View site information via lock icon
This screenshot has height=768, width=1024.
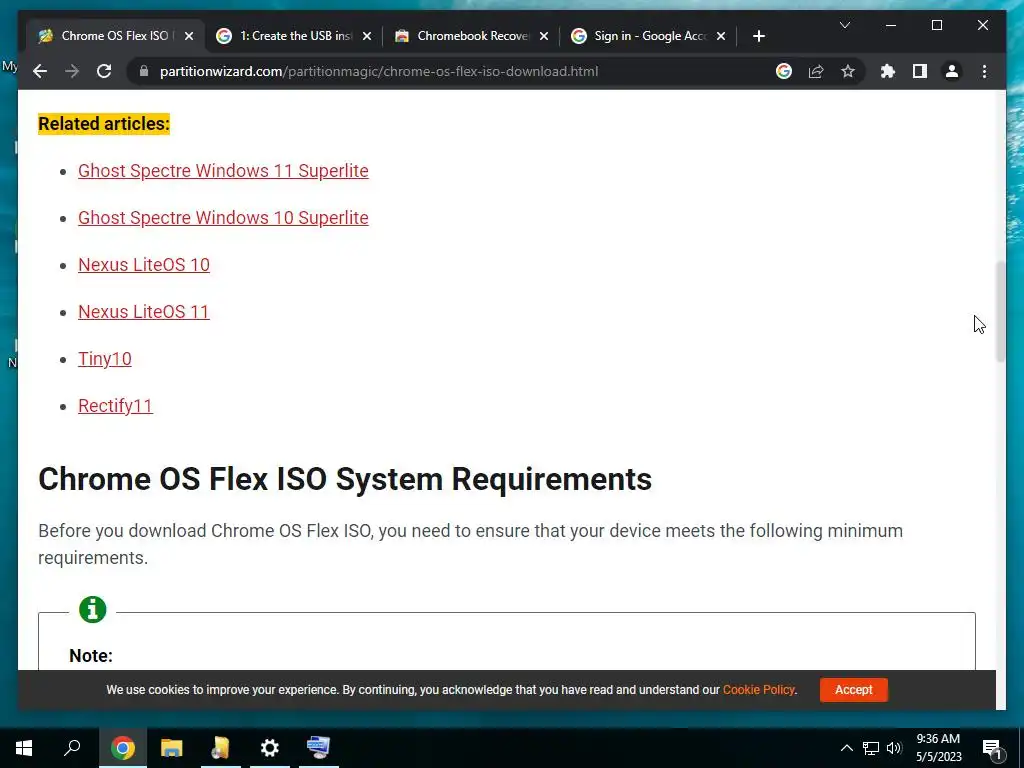(144, 71)
